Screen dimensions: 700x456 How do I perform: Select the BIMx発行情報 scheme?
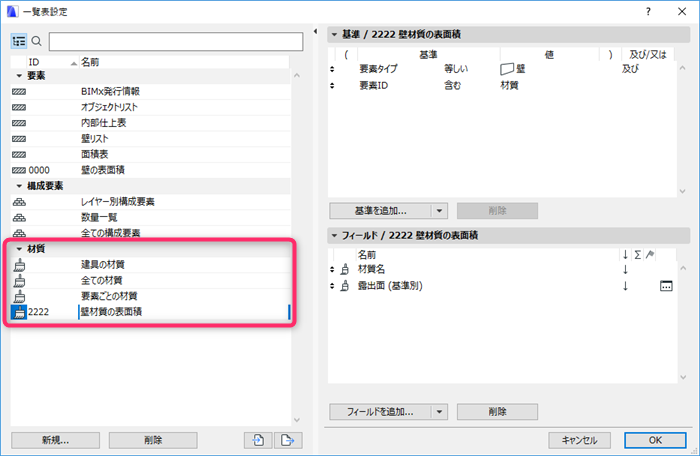coord(150,92)
